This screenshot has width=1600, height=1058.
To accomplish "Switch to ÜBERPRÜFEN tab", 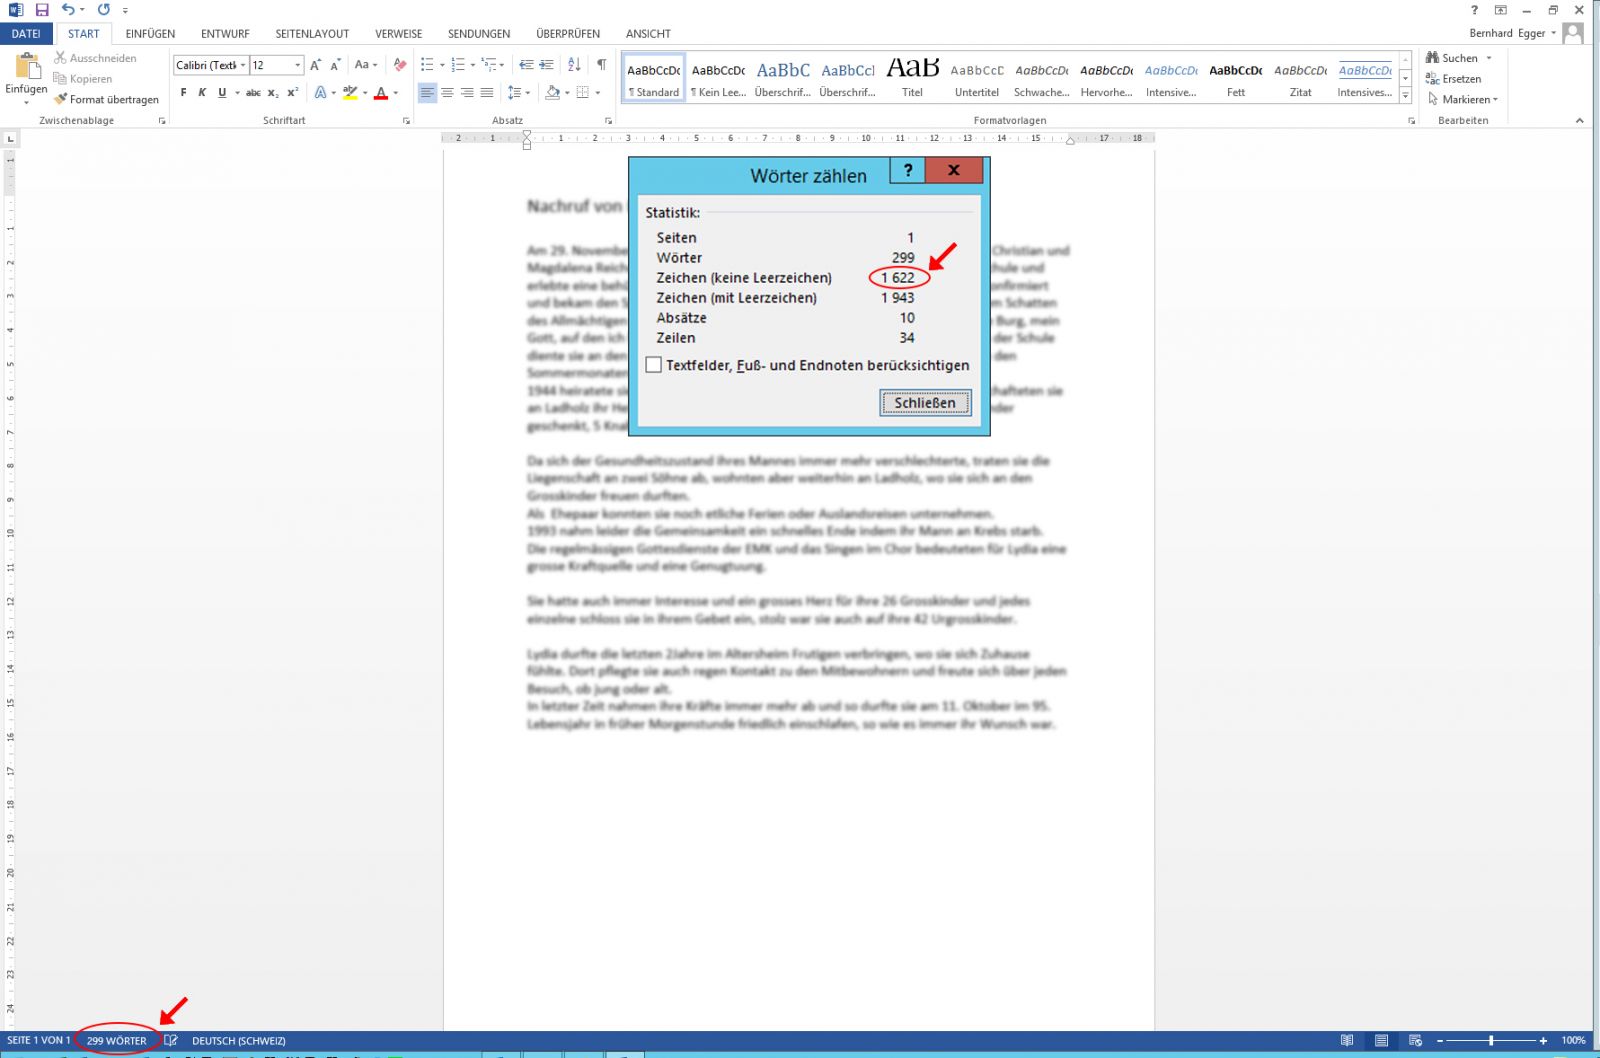I will click(568, 33).
